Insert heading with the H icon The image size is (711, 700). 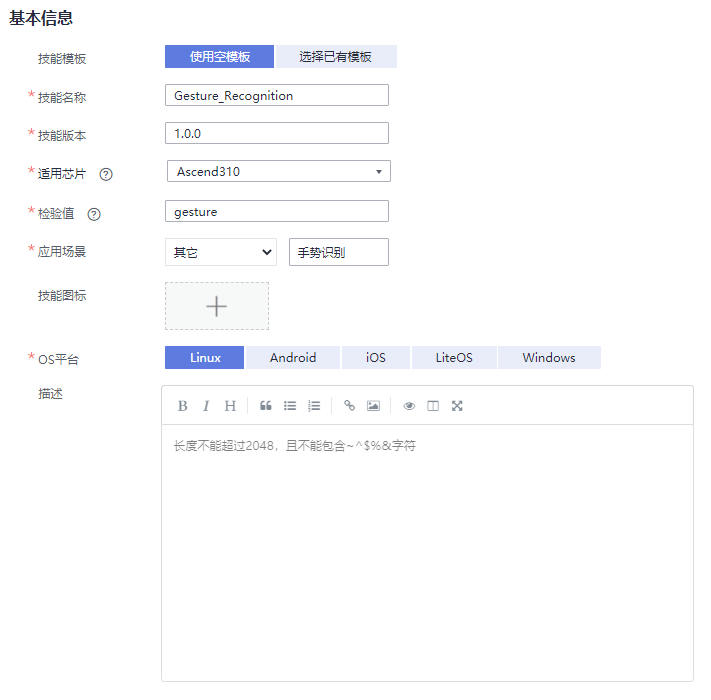(x=230, y=406)
